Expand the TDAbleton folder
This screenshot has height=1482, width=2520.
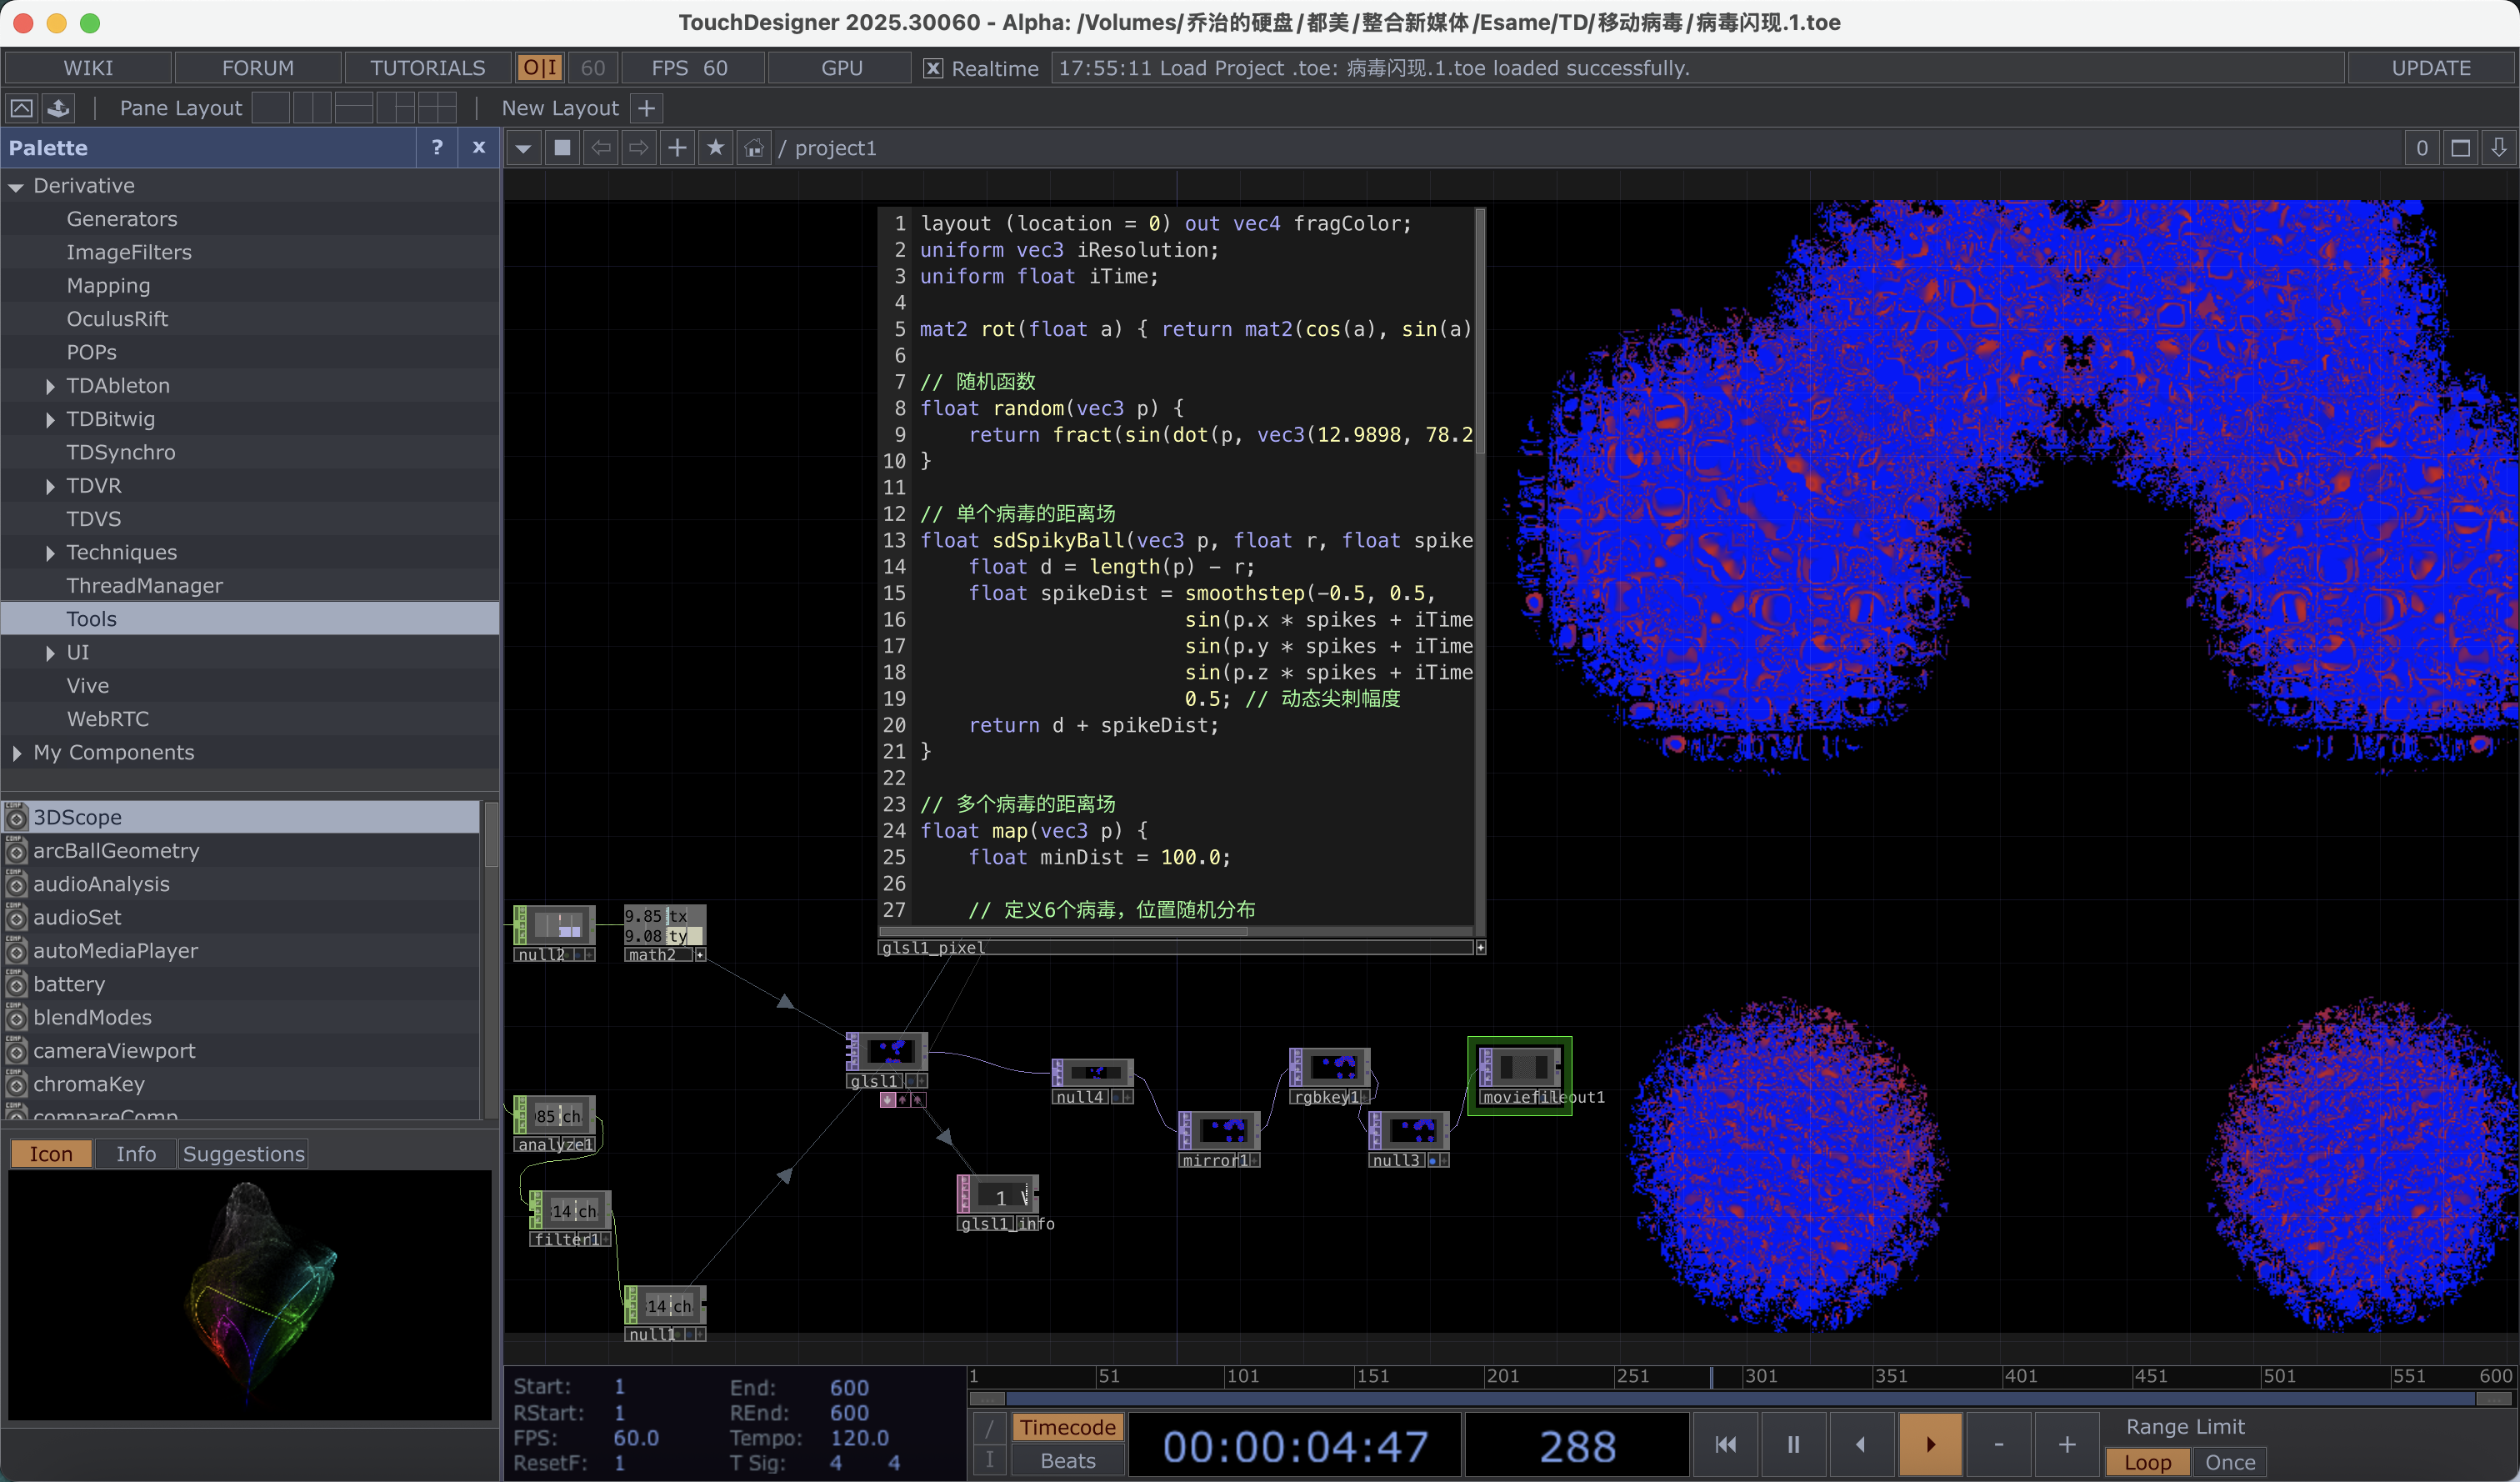click(49, 386)
